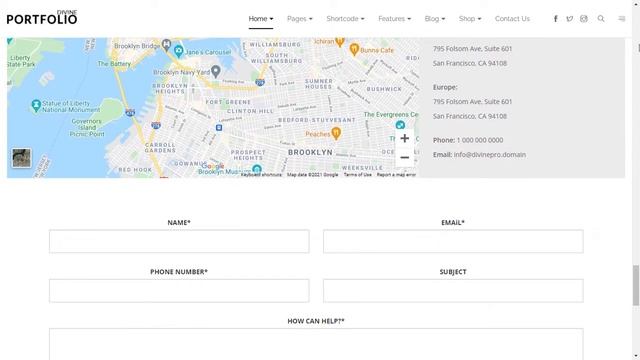Go to the Divine Portfolio logo
This screenshot has width=640, height=360.
click(42, 18)
